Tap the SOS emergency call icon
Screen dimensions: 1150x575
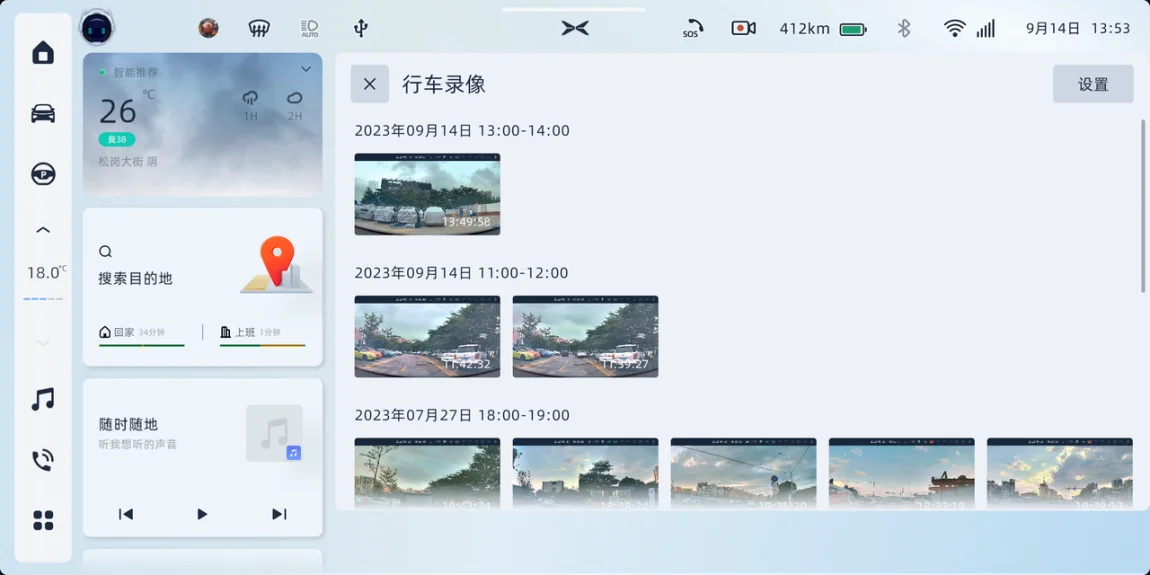[692, 29]
